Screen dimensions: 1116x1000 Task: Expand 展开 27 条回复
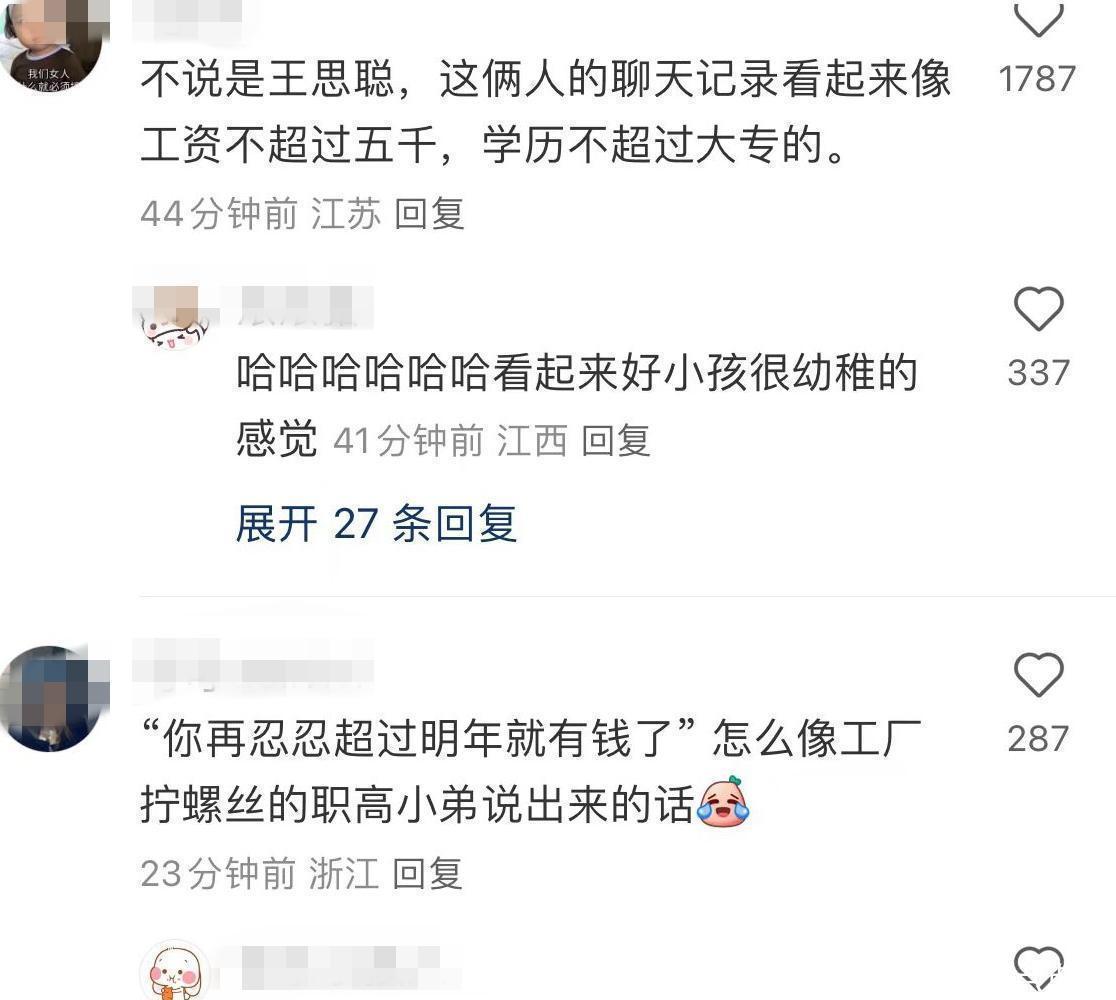(x=376, y=523)
